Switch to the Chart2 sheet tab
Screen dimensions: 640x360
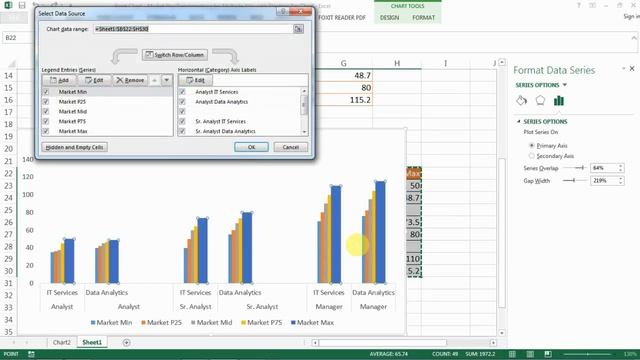pyautogui.click(x=62, y=342)
